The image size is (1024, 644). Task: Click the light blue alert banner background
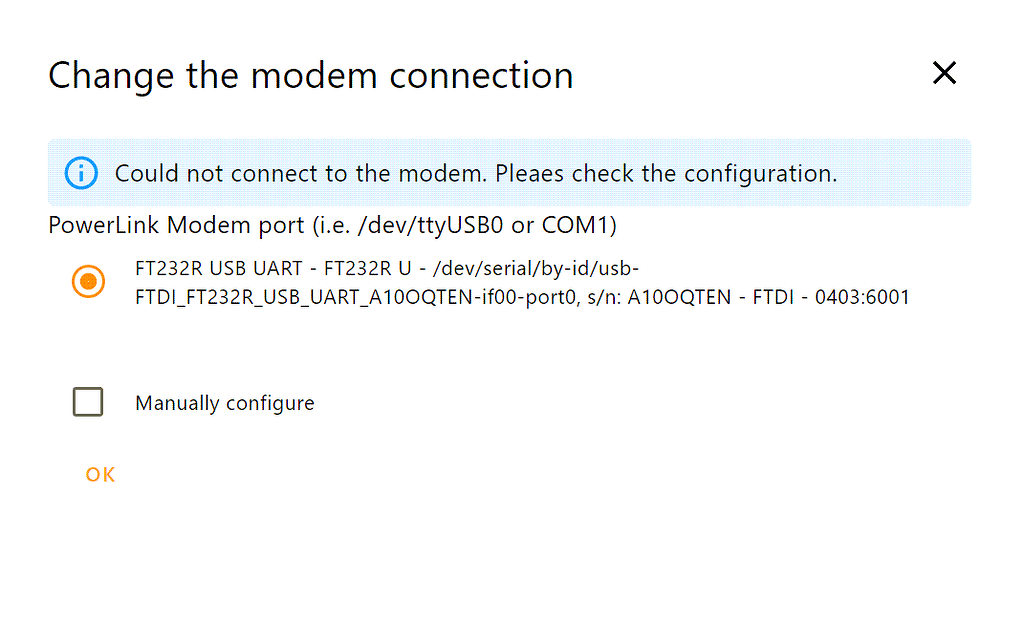click(509, 172)
